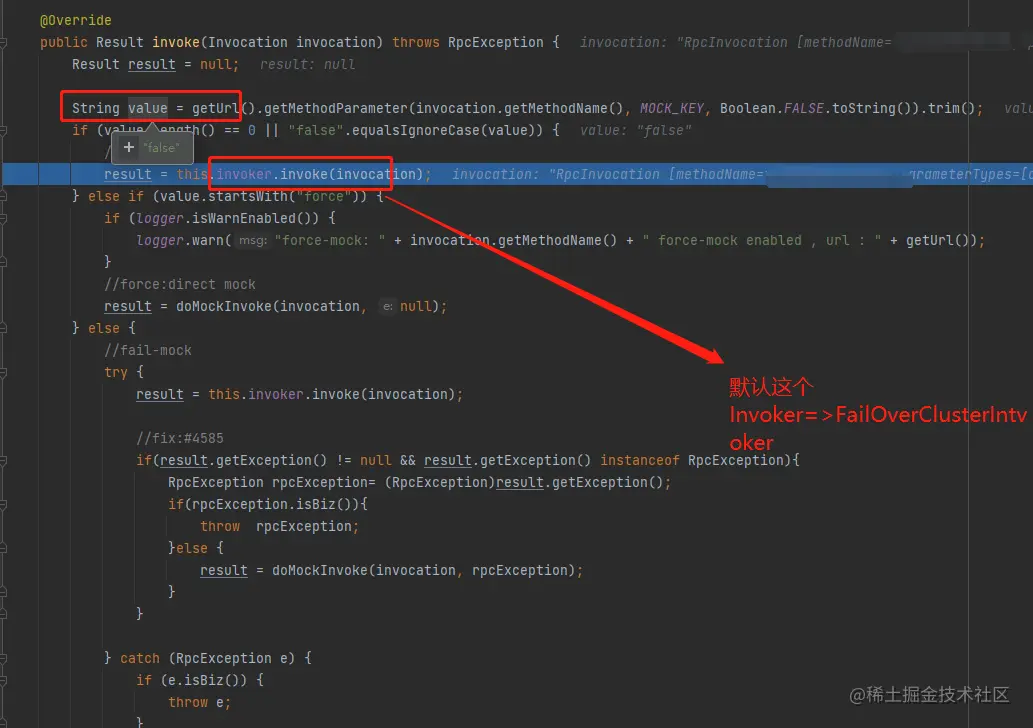
Task: Collapse the fold marker on the public Result invoke line
Action: click(x=3, y=43)
